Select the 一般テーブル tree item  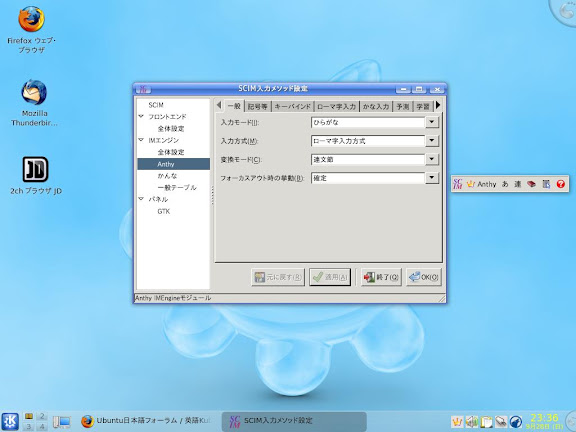pyautogui.click(x=177, y=187)
